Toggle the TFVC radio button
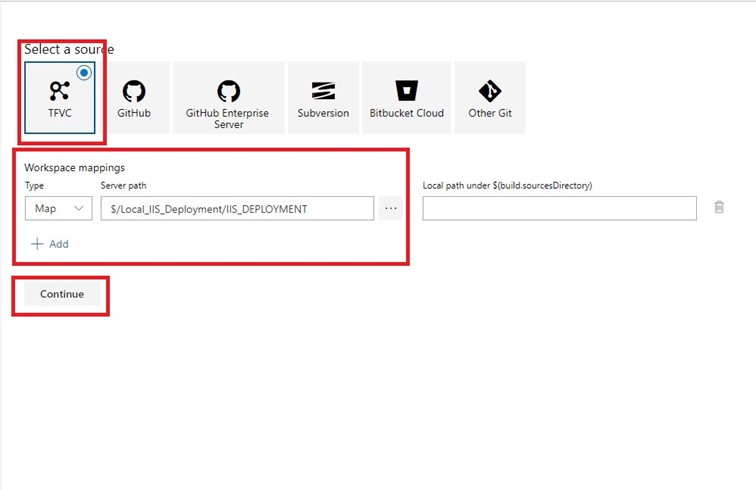The width and height of the screenshot is (756, 490). coord(84,73)
